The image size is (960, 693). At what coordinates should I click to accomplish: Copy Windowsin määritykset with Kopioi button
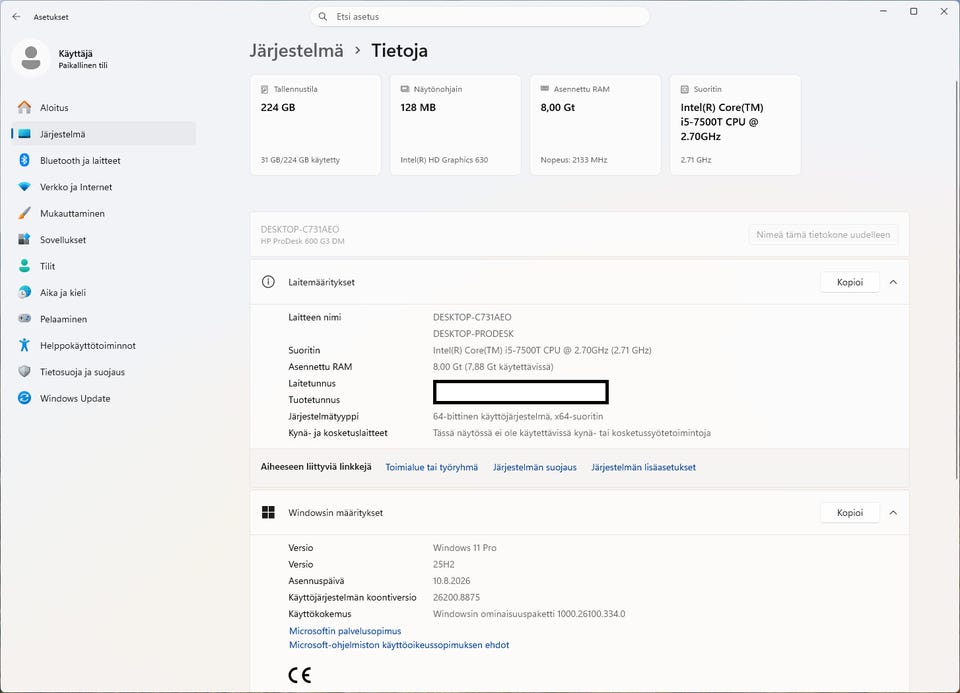click(850, 512)
